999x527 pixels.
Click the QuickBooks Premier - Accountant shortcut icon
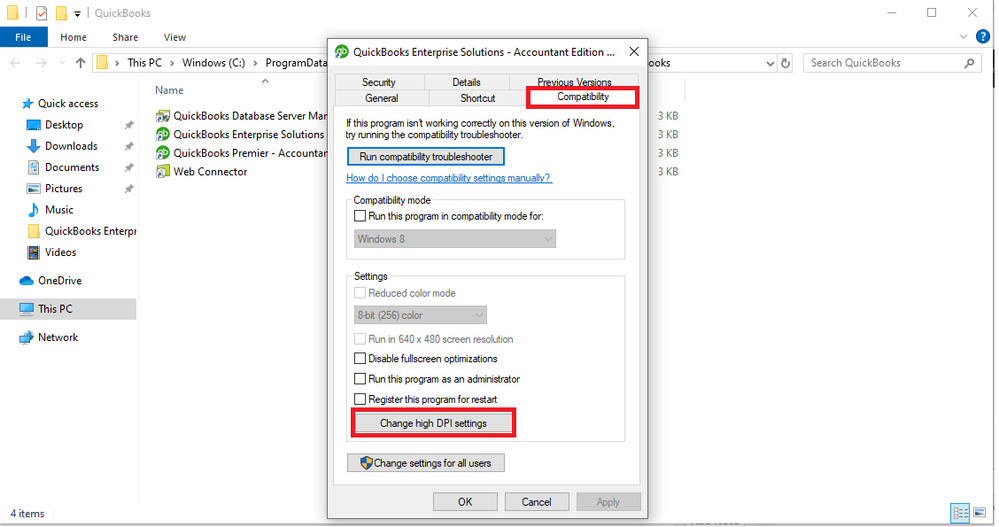tap(163, 153)
